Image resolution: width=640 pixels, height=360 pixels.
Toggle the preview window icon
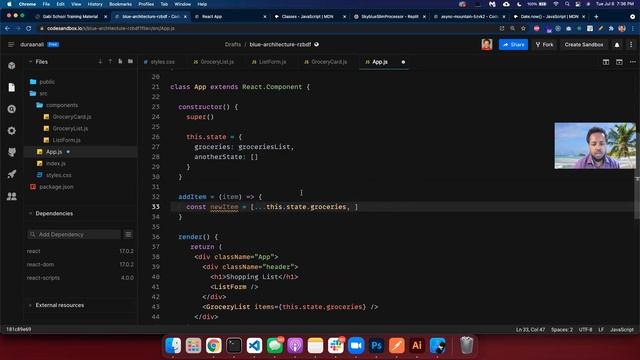click(x=619, y=62)
